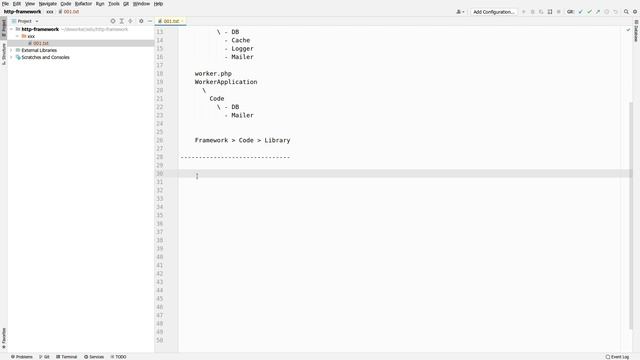640x360 pixels.
Task: Click Expand All icon in Project panel
Action: pyautogui.click(x=122, y=21)
